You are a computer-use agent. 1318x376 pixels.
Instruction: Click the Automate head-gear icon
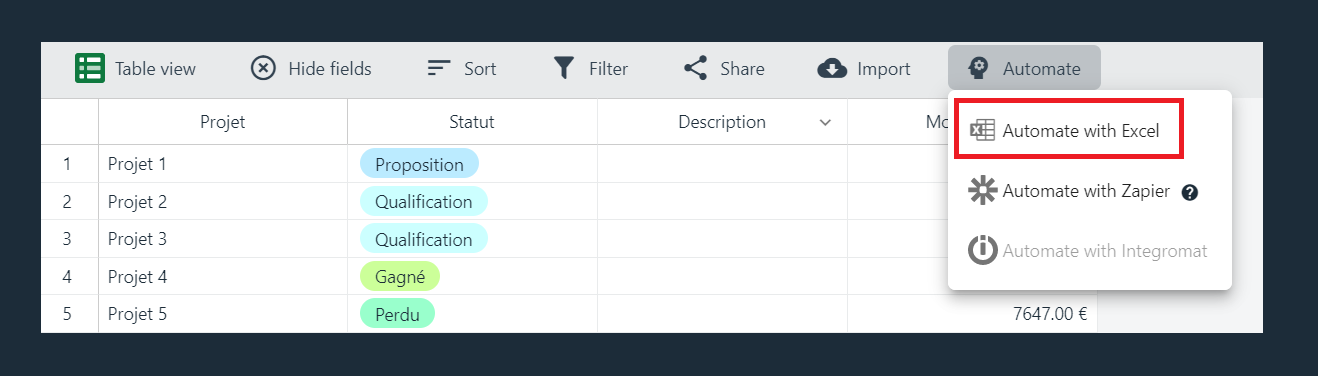coord(979,68)
